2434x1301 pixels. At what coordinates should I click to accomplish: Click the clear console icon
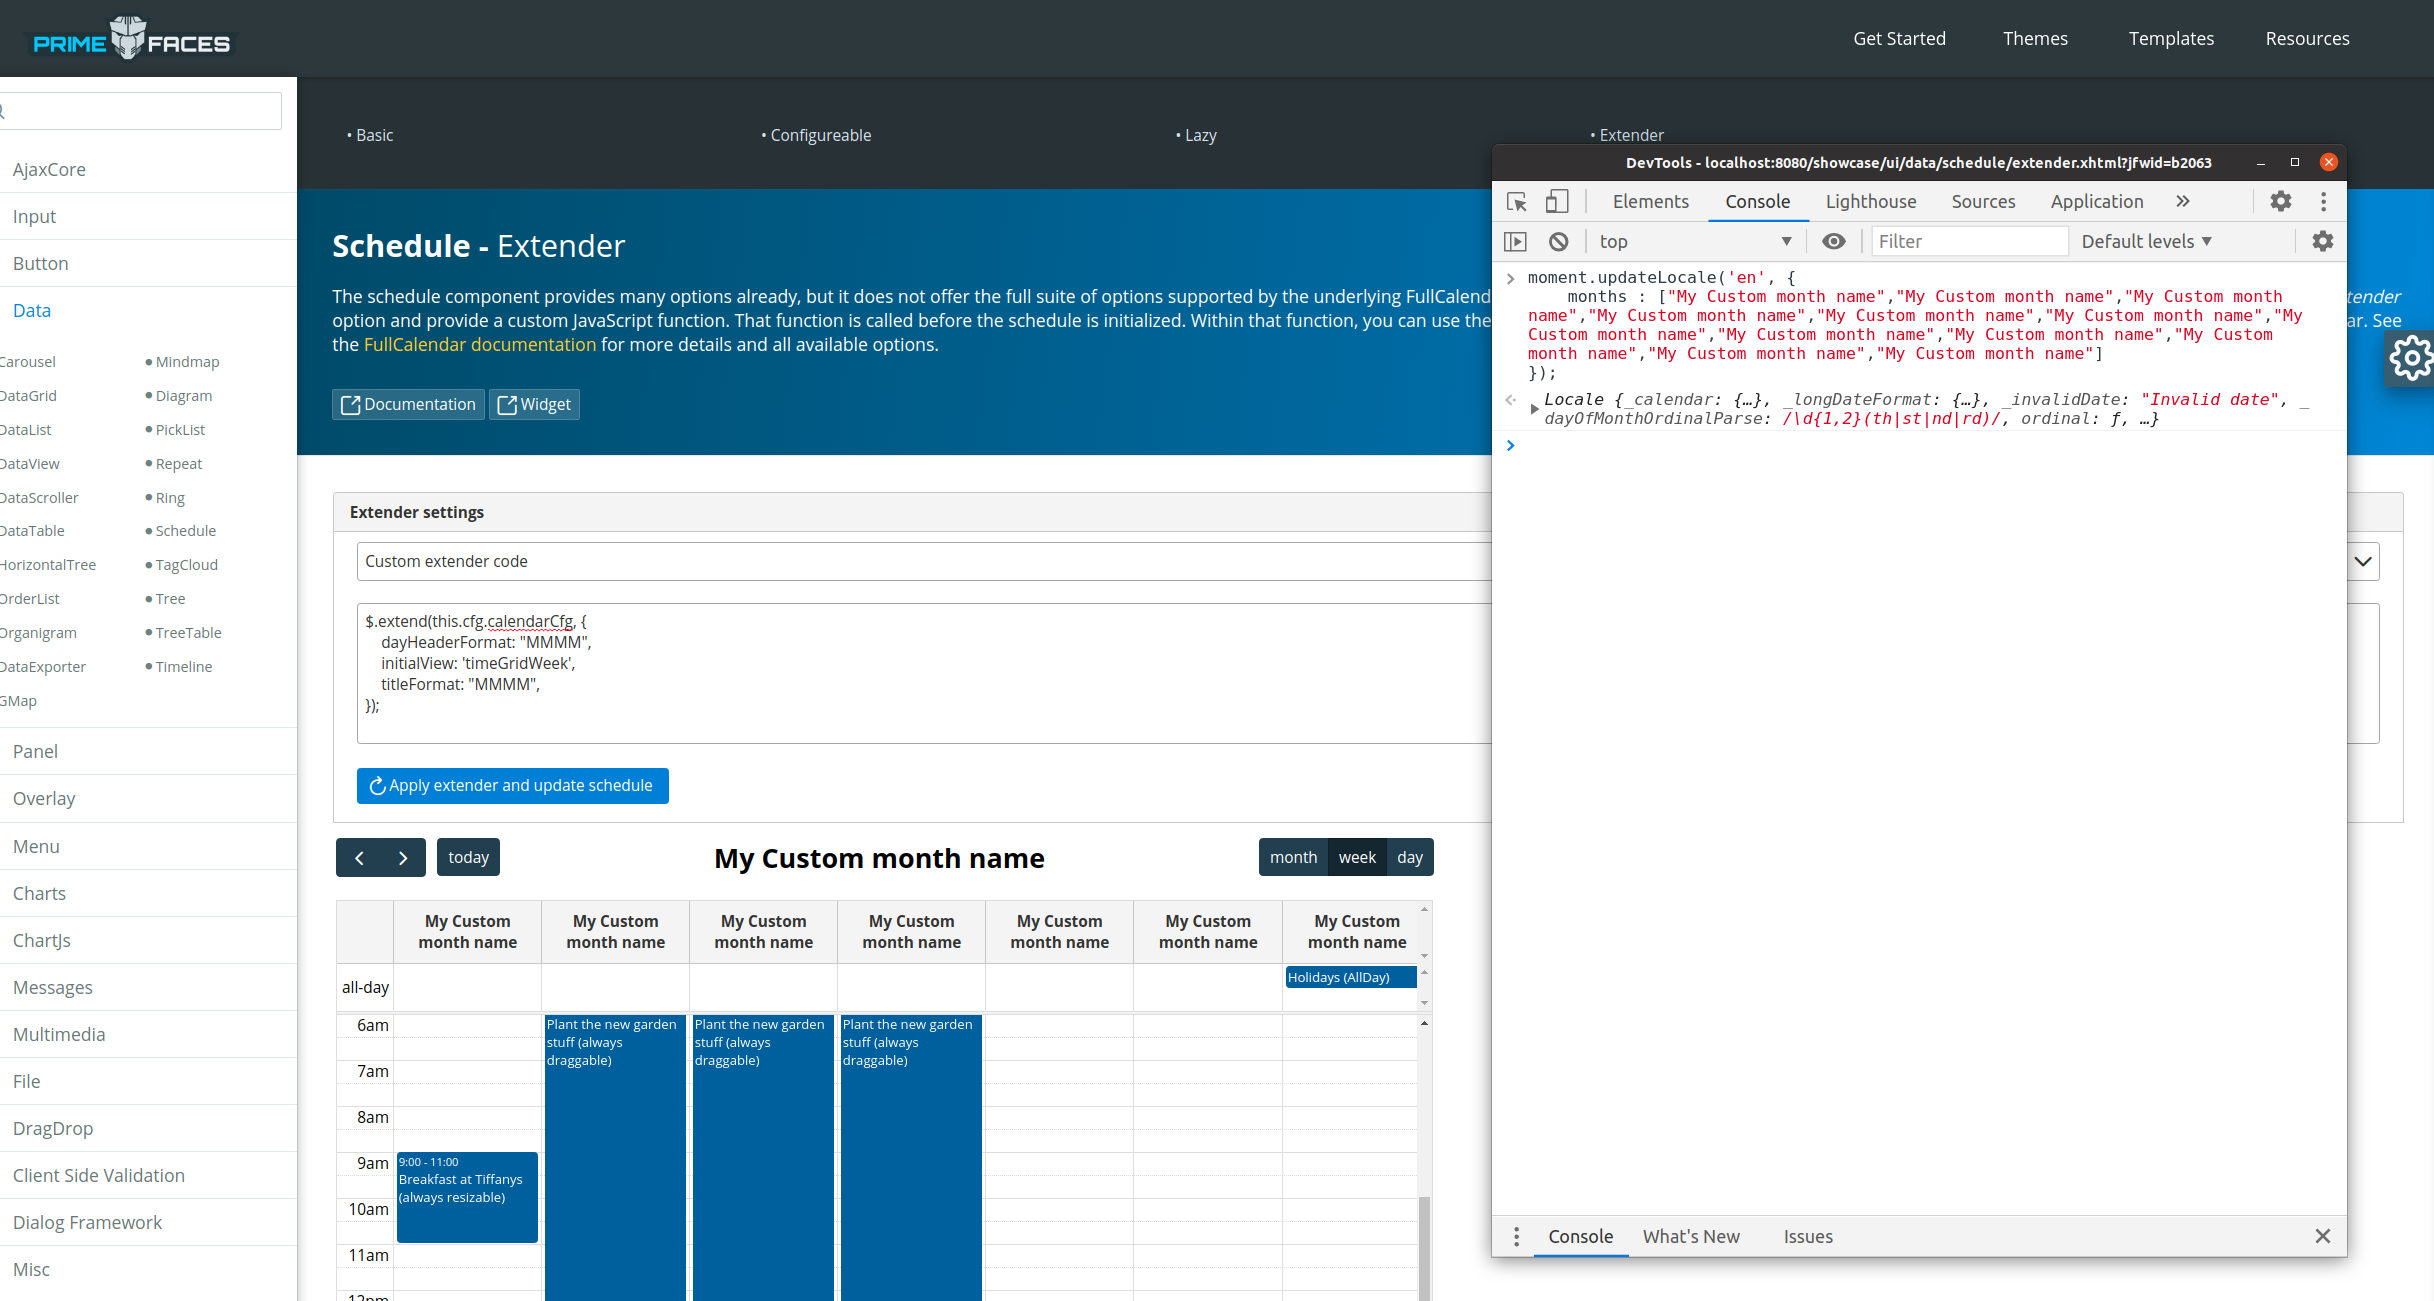click(x=1558, y=242)
